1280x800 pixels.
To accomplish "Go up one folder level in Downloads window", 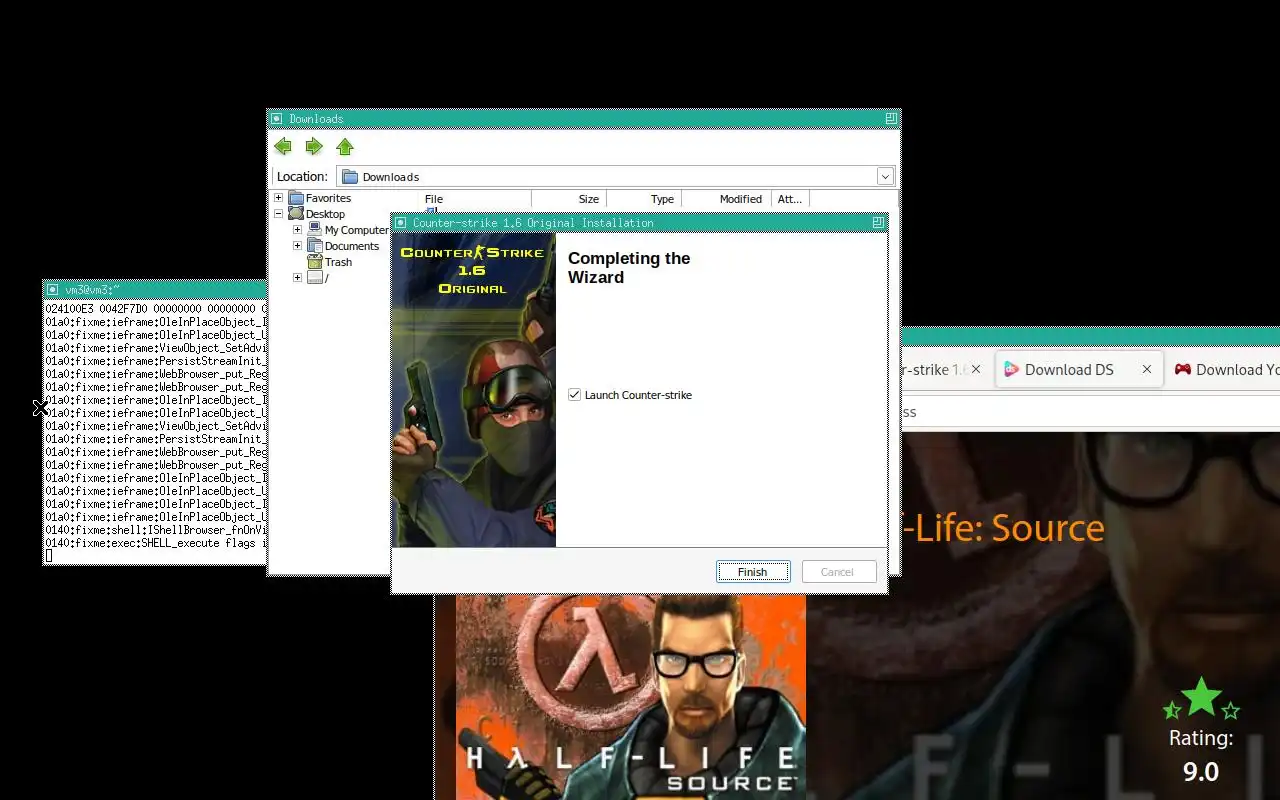I will (x=345, y=147).
